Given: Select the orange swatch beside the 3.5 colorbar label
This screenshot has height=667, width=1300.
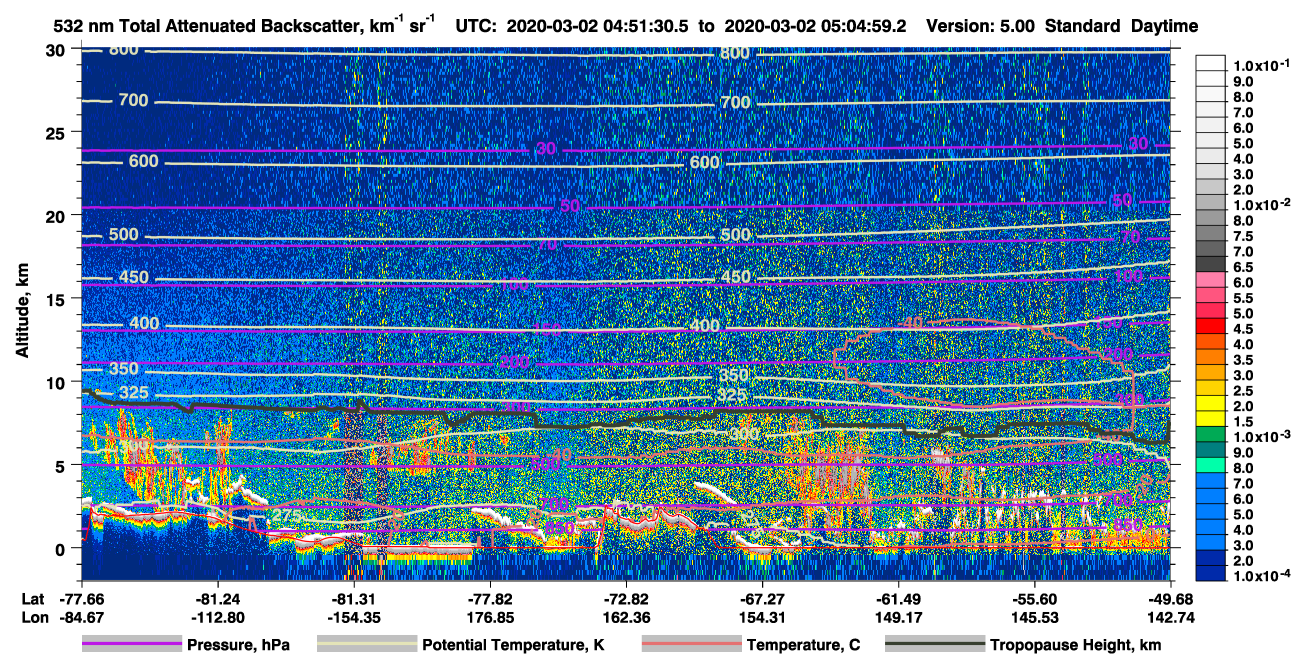Looking at the screenshot, I should tap(1213, 359).
